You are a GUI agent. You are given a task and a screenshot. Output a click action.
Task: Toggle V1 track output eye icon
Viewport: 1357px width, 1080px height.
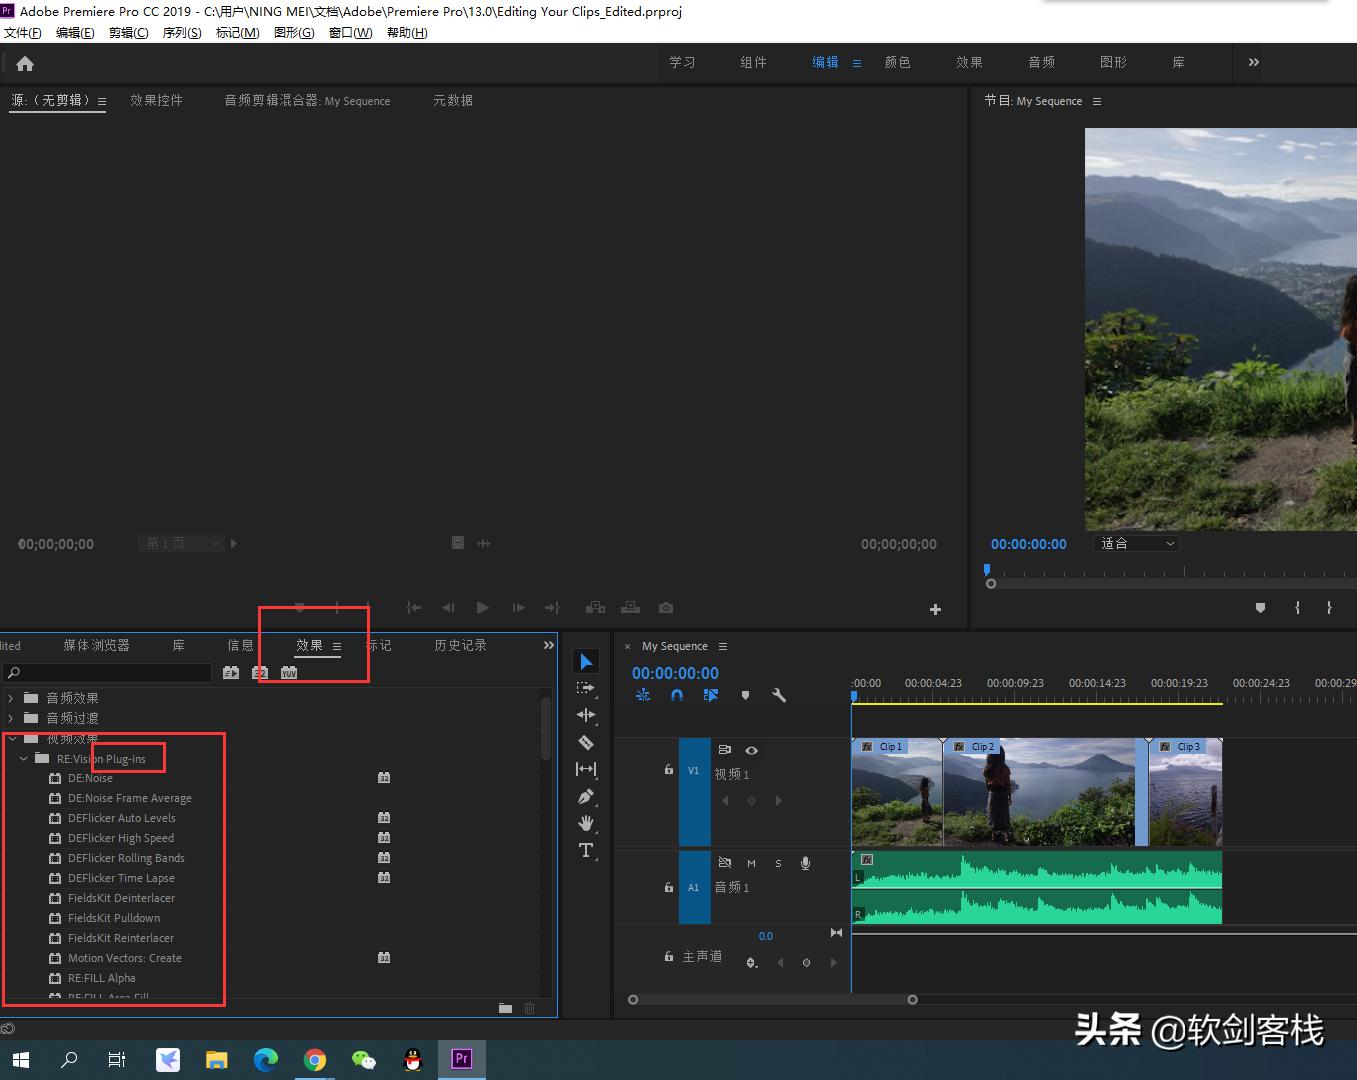point(751,750)
